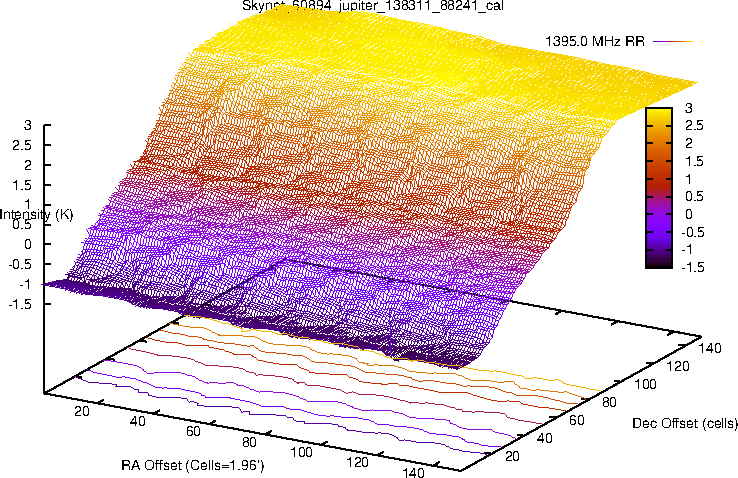
Task: Click tick value -1 on the intensity axis
Action: point(25,284)
